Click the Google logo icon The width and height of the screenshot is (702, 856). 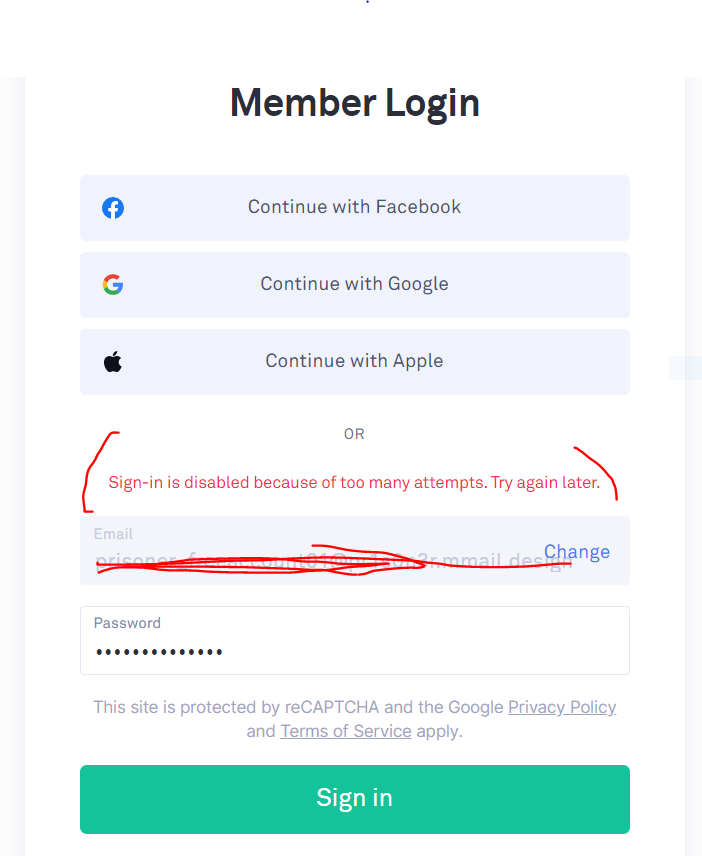pos(113,285)
